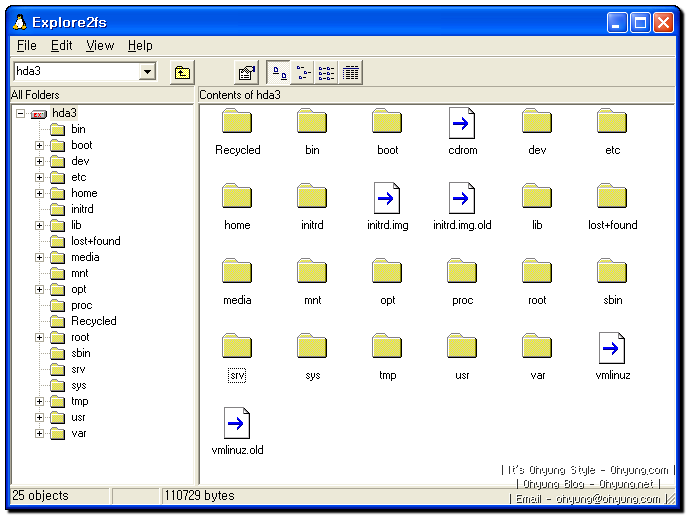
Task: Select the root folder icon in contents
Action: point(537,271)
